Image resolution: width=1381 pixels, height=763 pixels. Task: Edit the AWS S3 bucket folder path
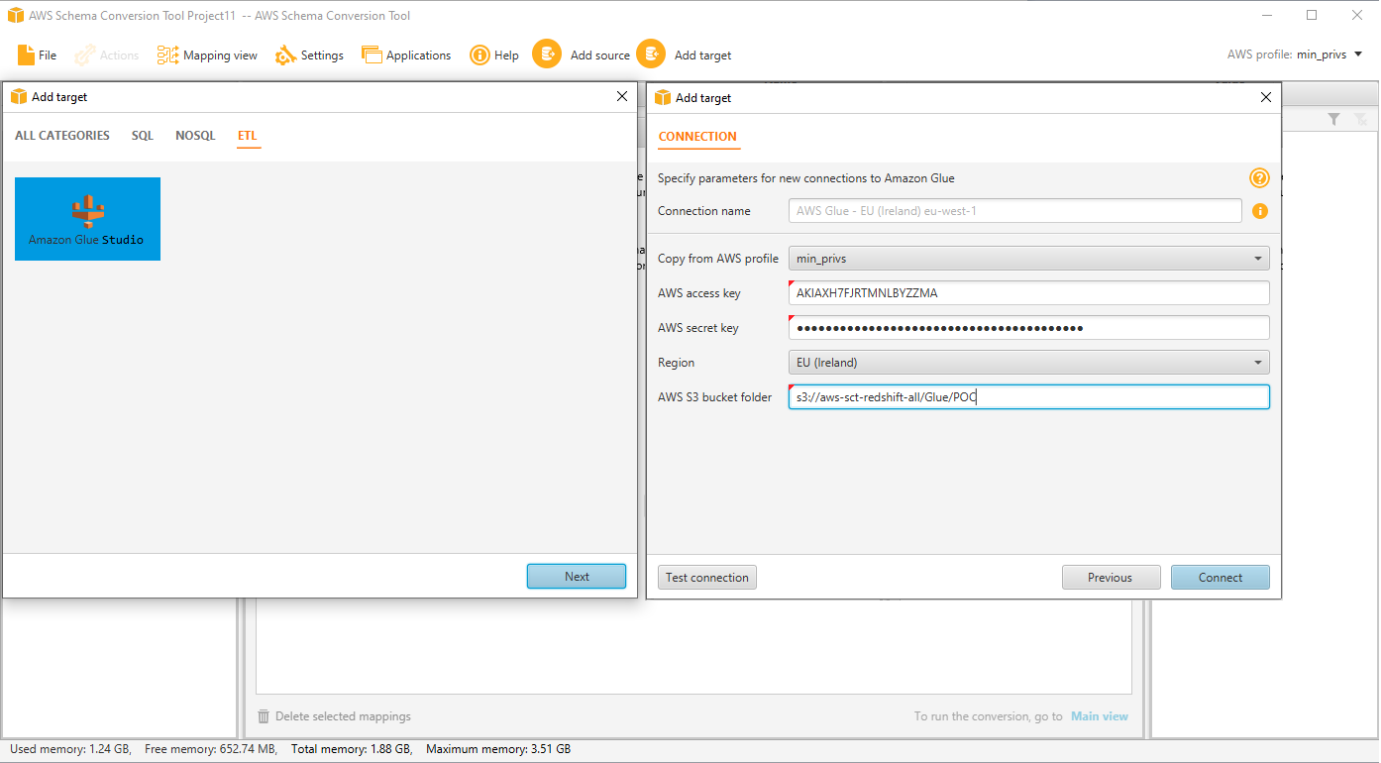(x=1028, y=396)
